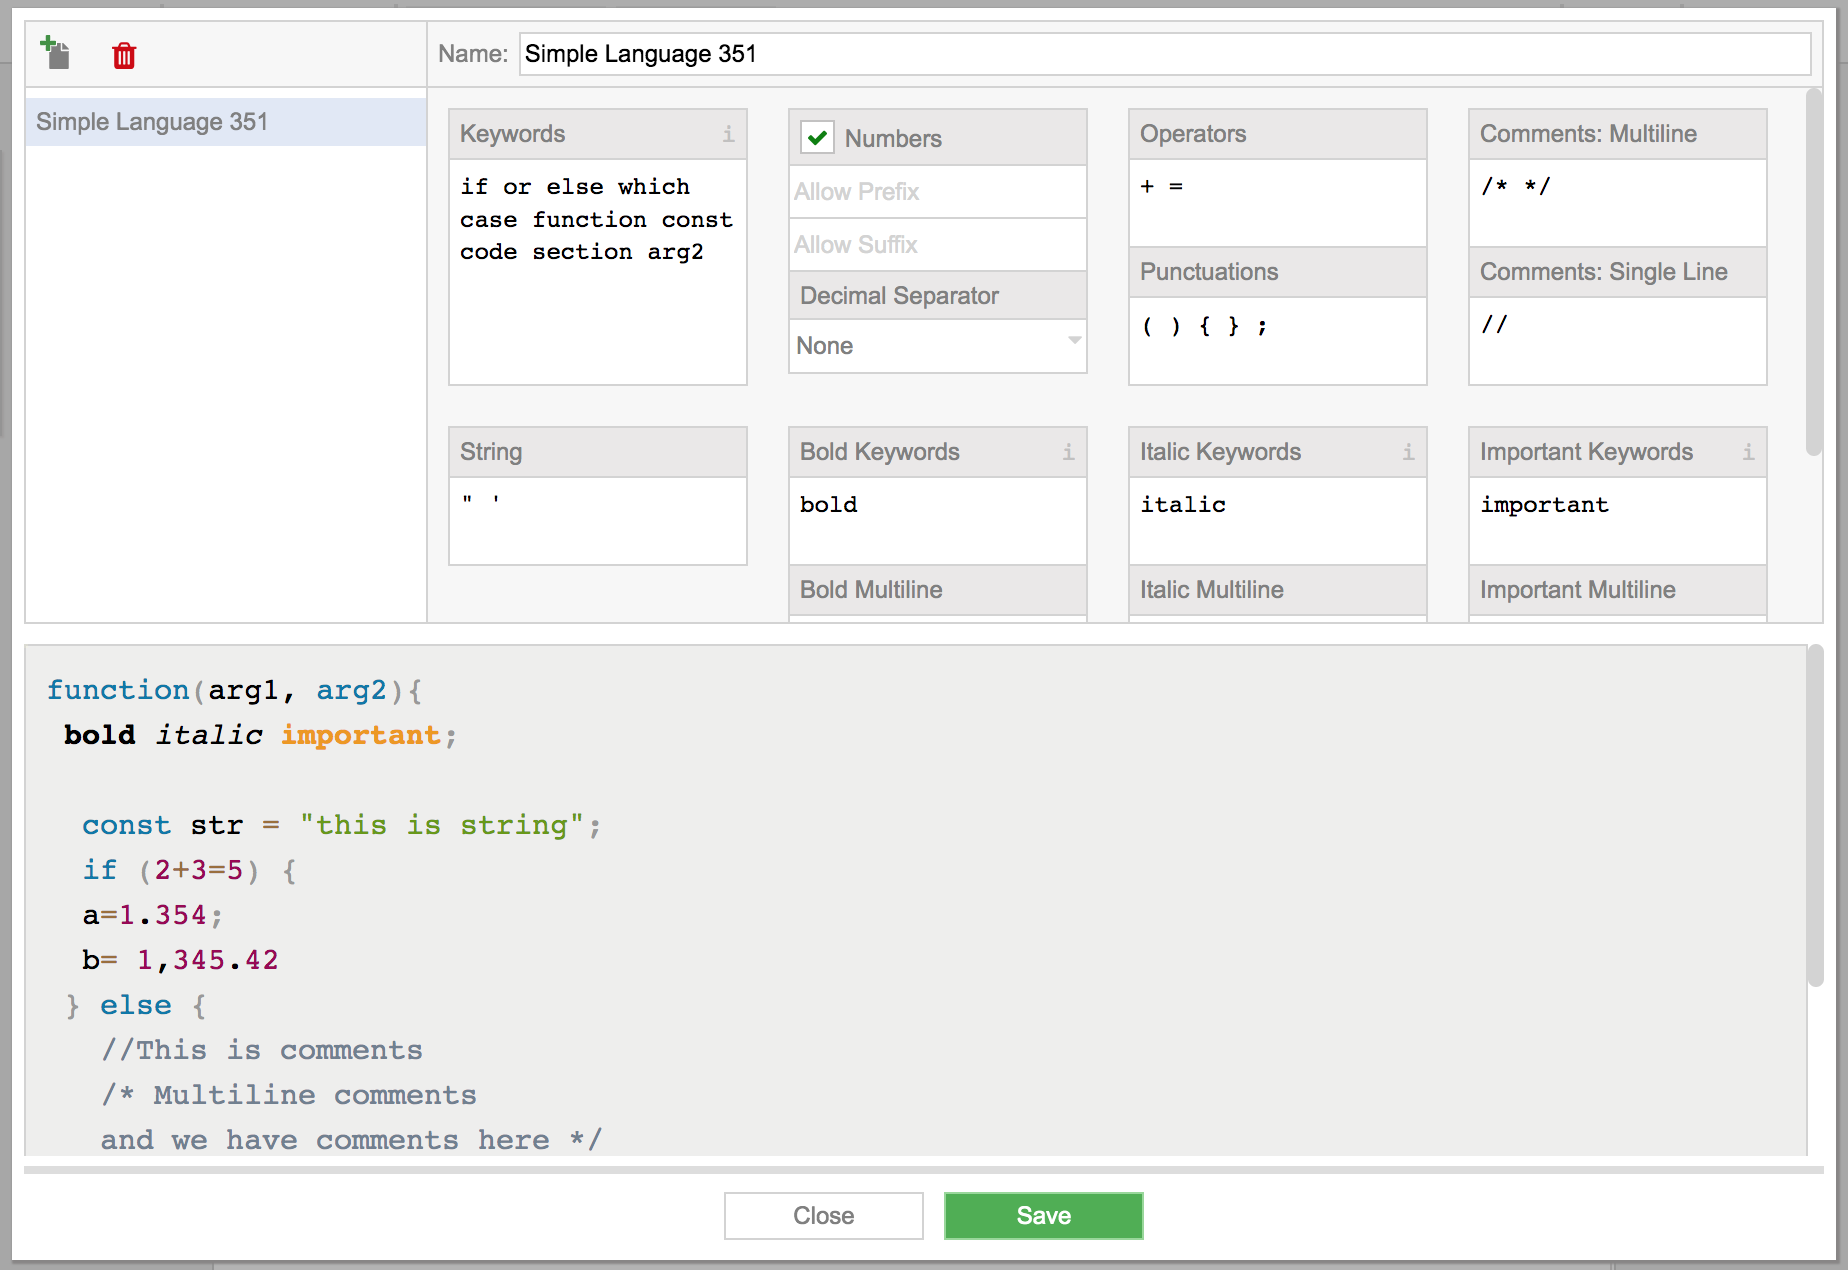Screen dimensions: 1848x1270
Task: Click the Allow Suffix field
Action: (x=938, y=245)
